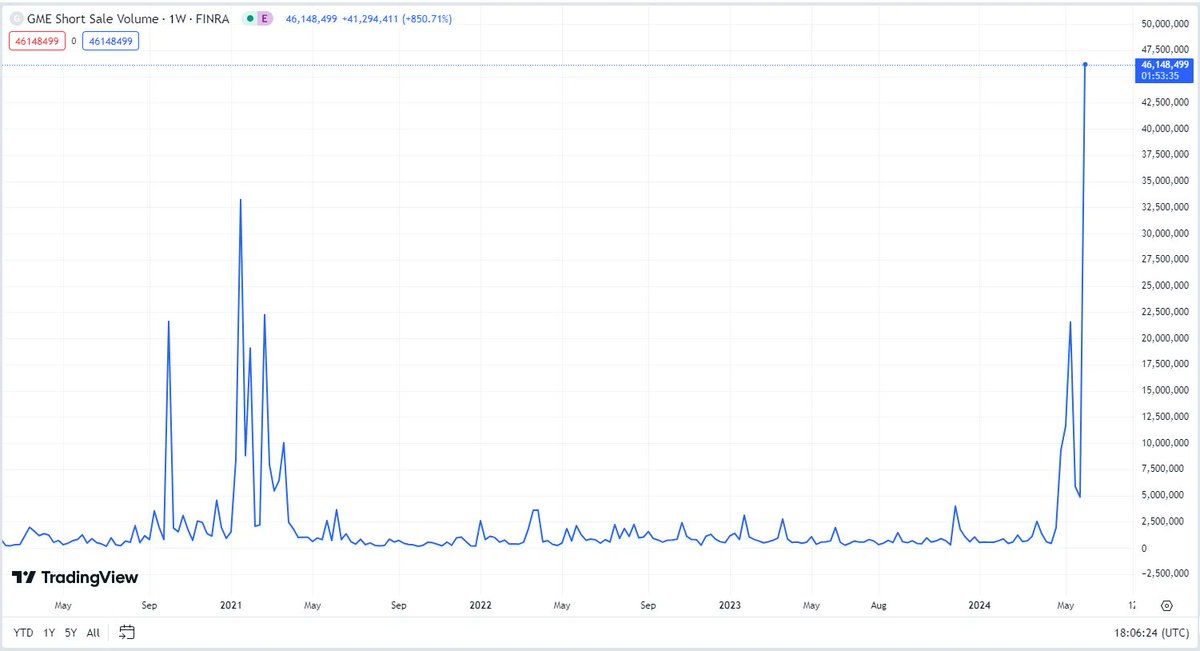Click the TradingView logo
The width and height of the screenshot is (1200, 651).
[x=75, y=577]
